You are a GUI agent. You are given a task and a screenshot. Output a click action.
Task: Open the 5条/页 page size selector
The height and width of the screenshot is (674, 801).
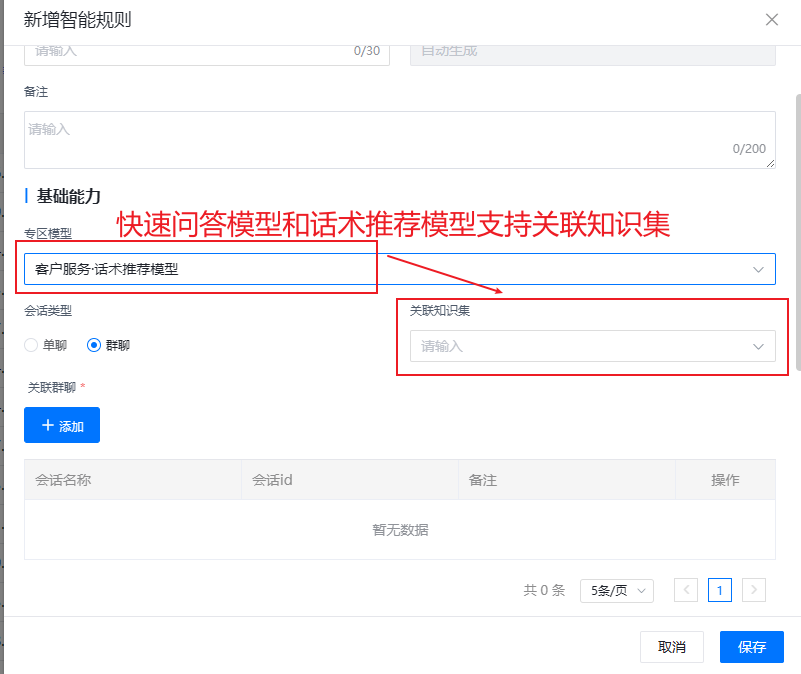pos(616,590)
